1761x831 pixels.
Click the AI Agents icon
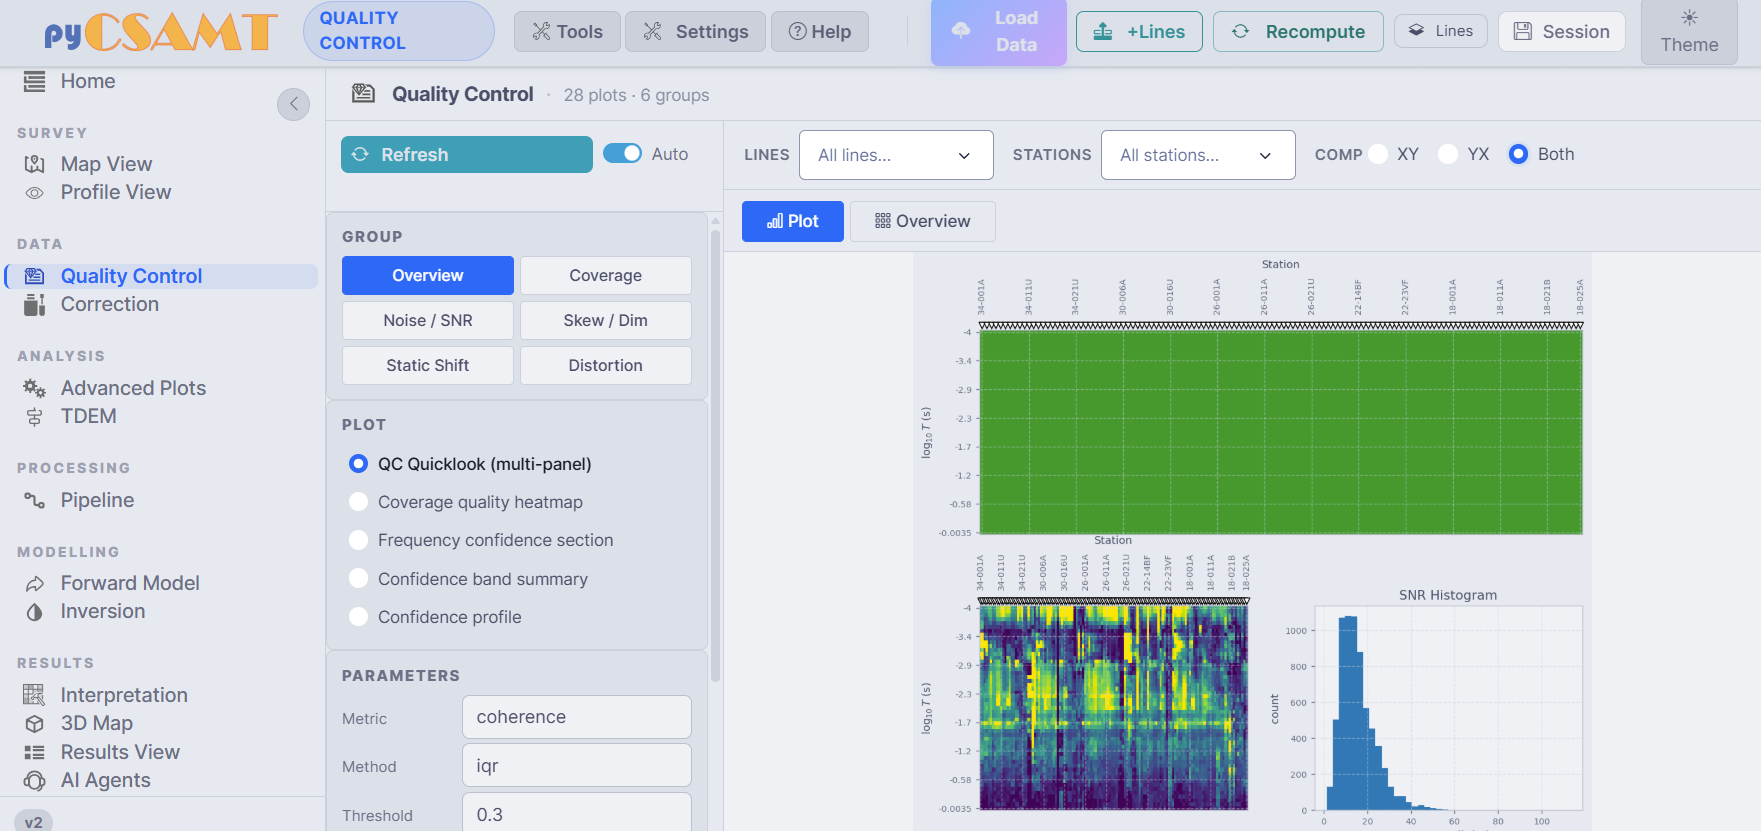pyautogui.click(x=35, y=781)
